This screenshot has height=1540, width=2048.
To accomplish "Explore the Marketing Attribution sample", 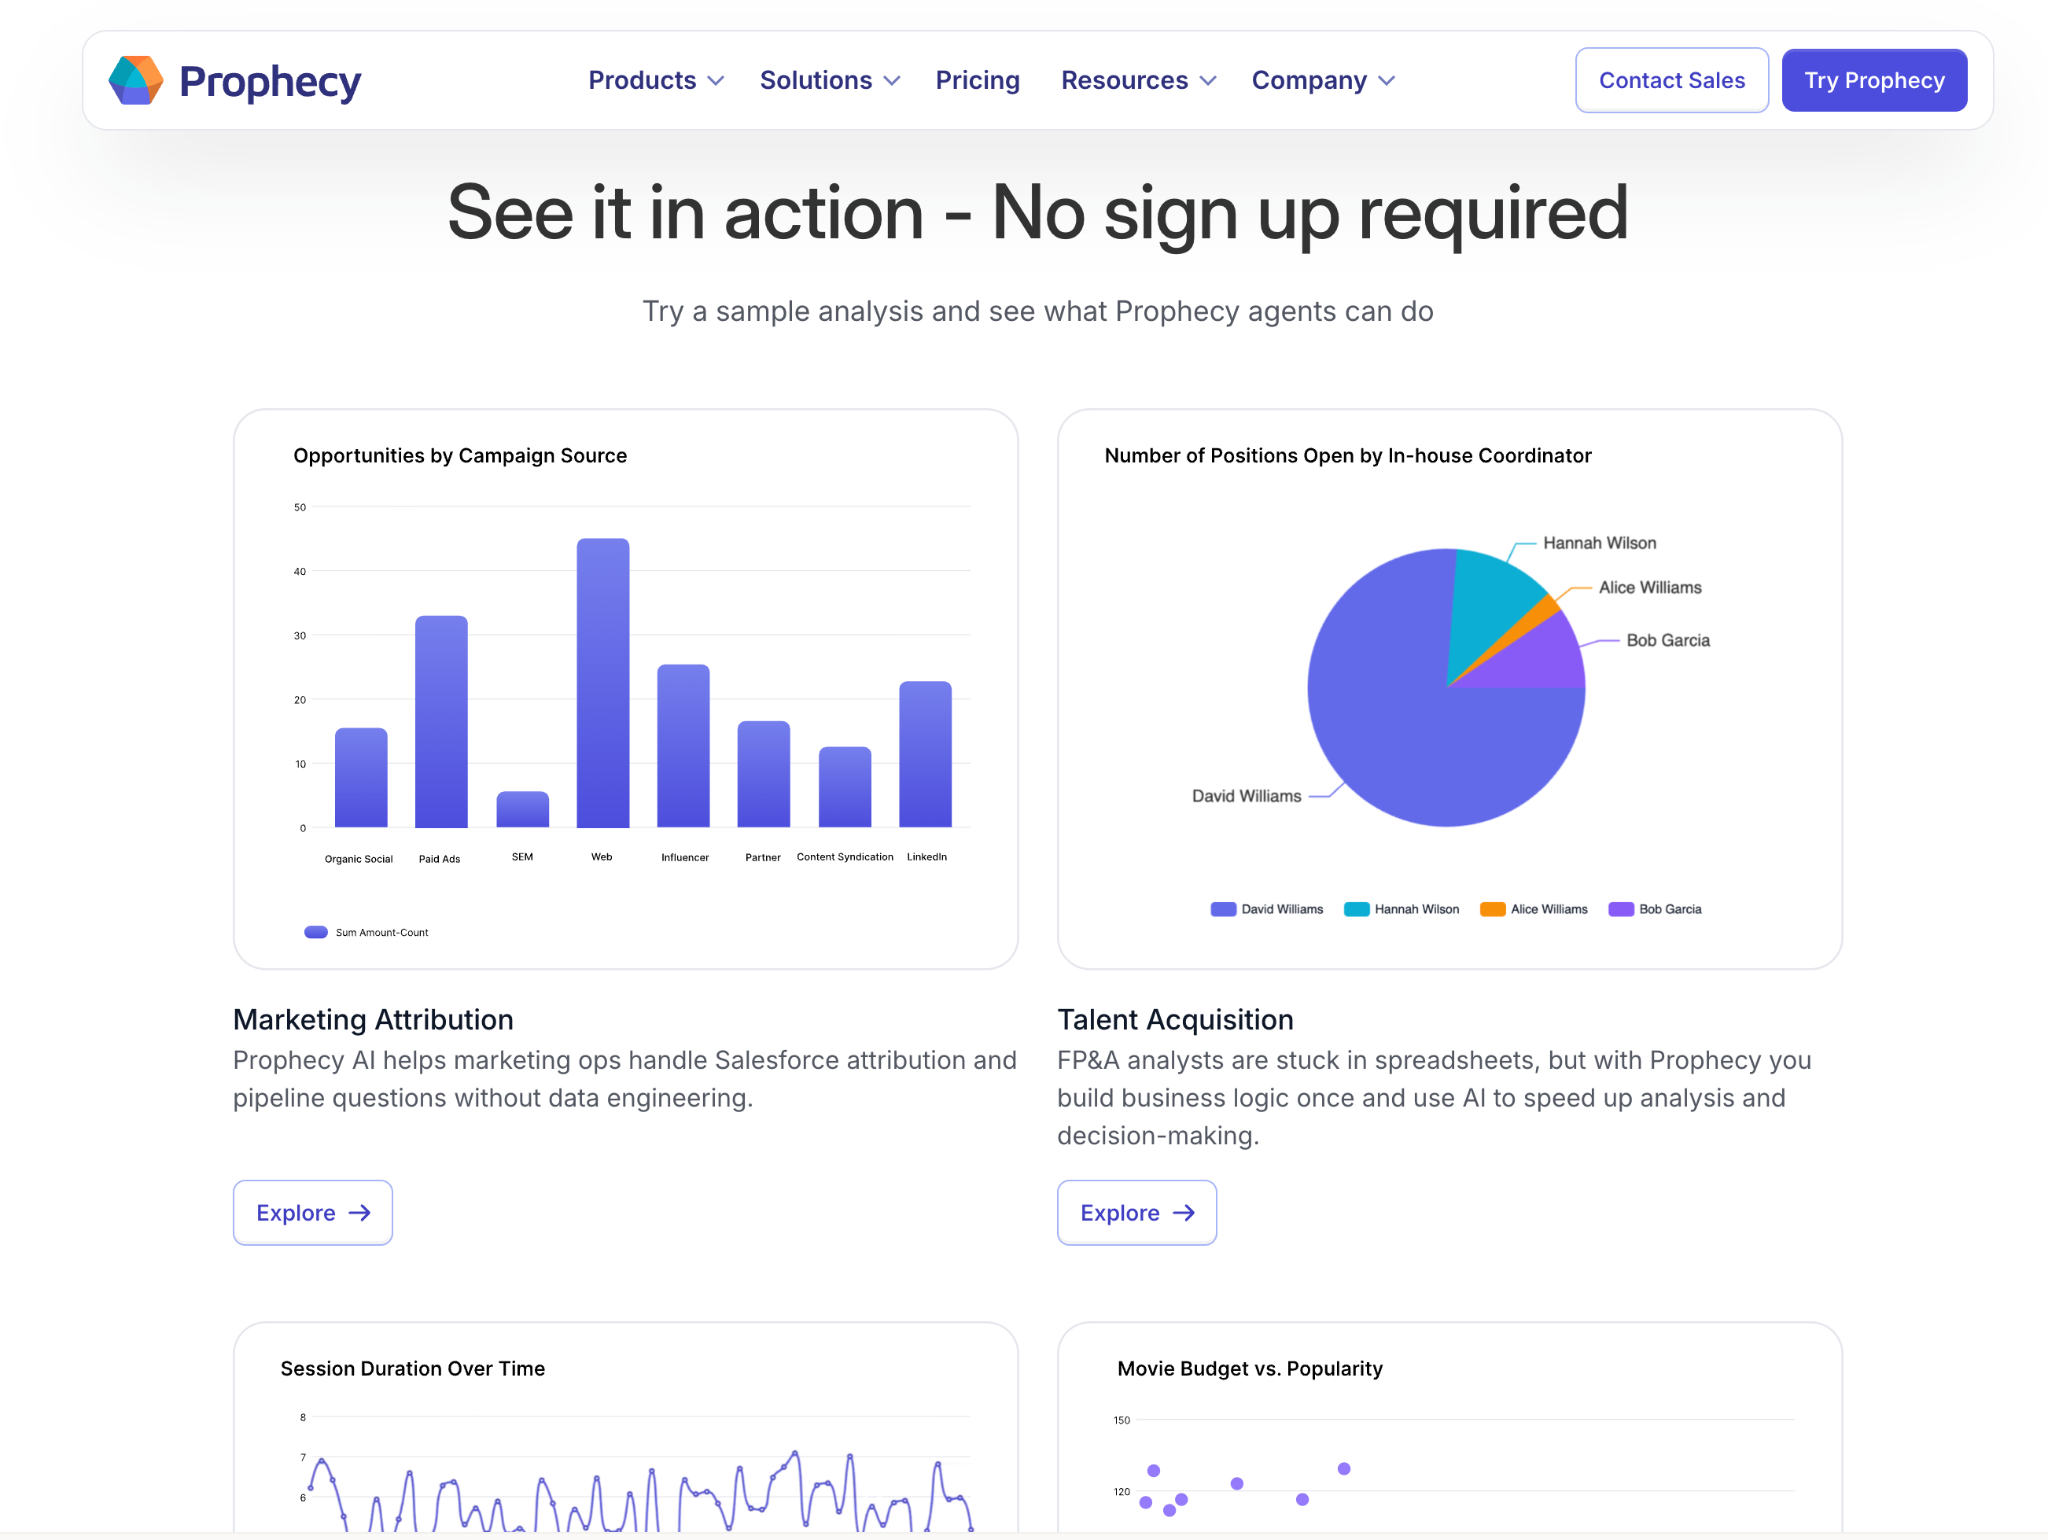I will tap(313, 1212).
